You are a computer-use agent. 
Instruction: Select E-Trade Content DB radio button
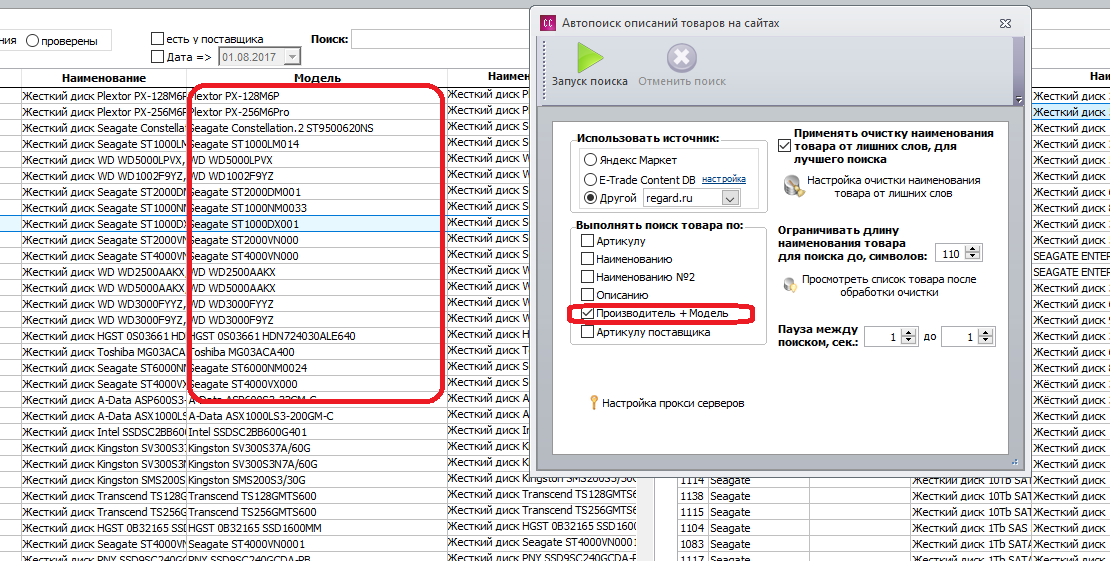click(590, 179)
